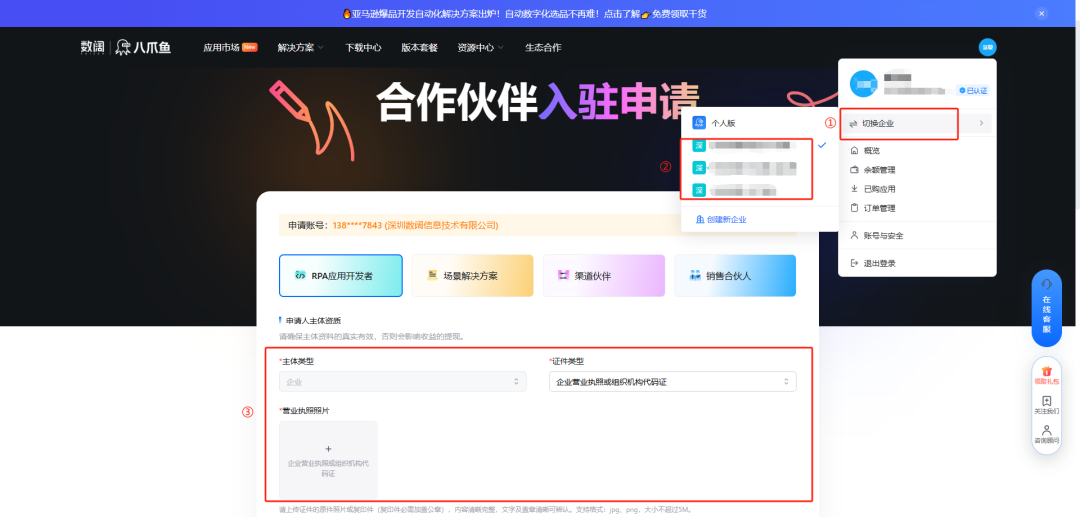Click 关注我们 sidebar button

pyautogui.click(x=1046, y=405)
